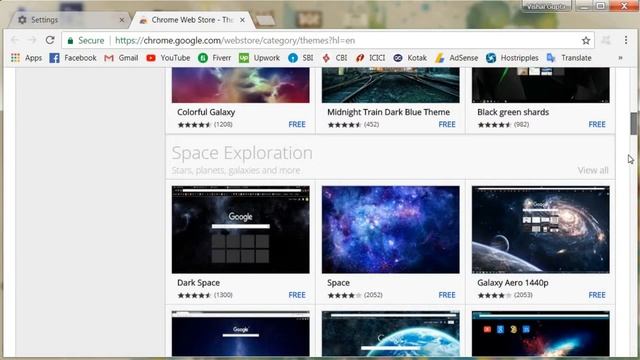Click FREE on Colorful Galaxy
This screenshot has width=640, height=360.
tap(297, 124)
